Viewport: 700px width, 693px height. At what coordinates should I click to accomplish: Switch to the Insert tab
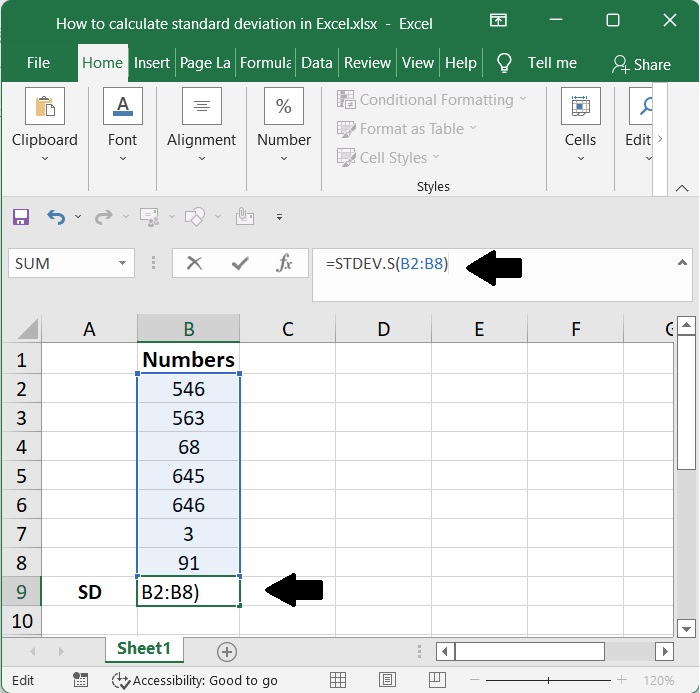(152, 63)
